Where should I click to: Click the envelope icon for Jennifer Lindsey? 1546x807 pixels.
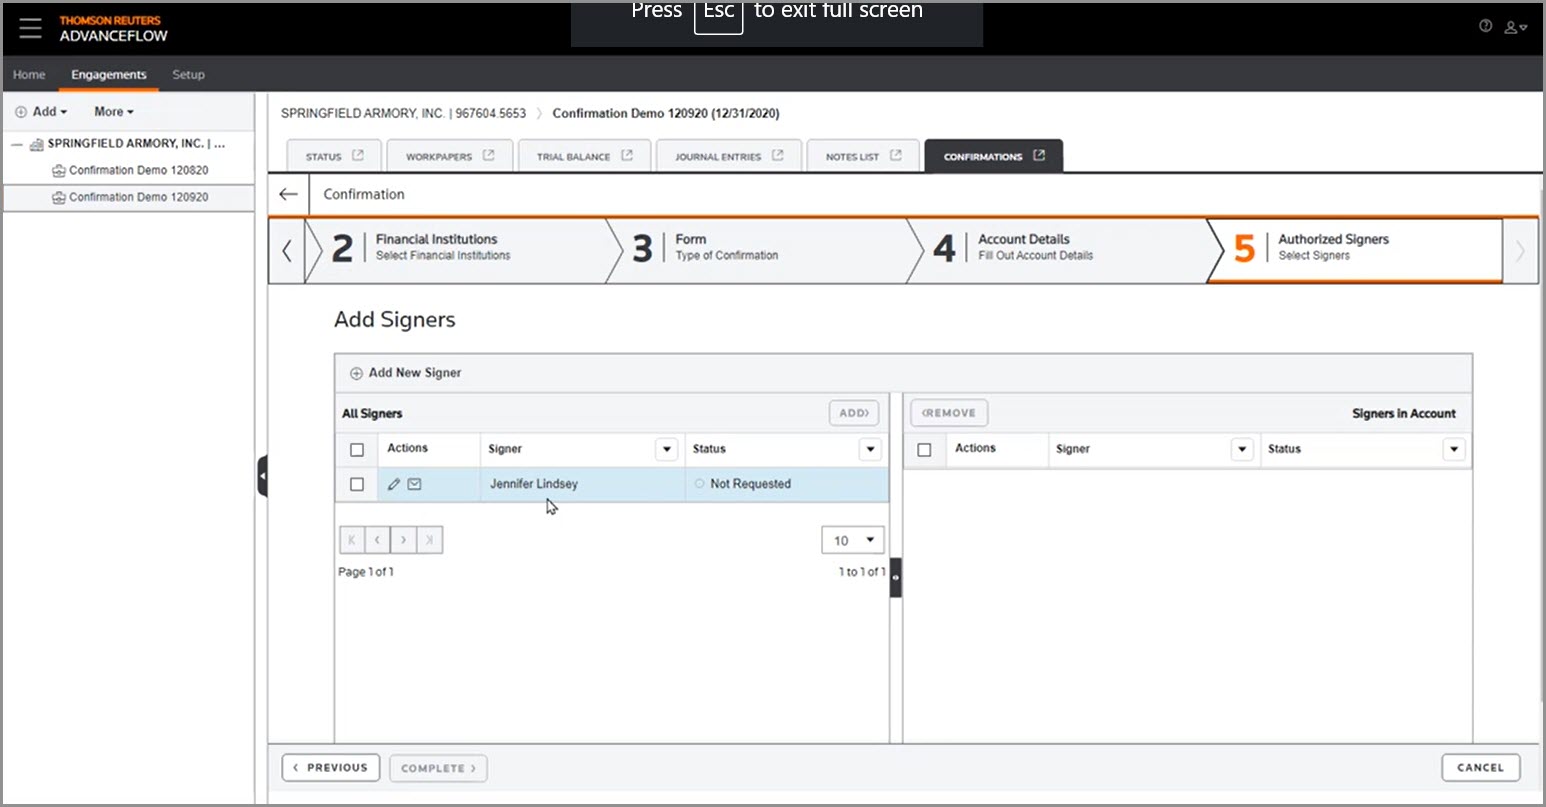(x=412, y=484)
